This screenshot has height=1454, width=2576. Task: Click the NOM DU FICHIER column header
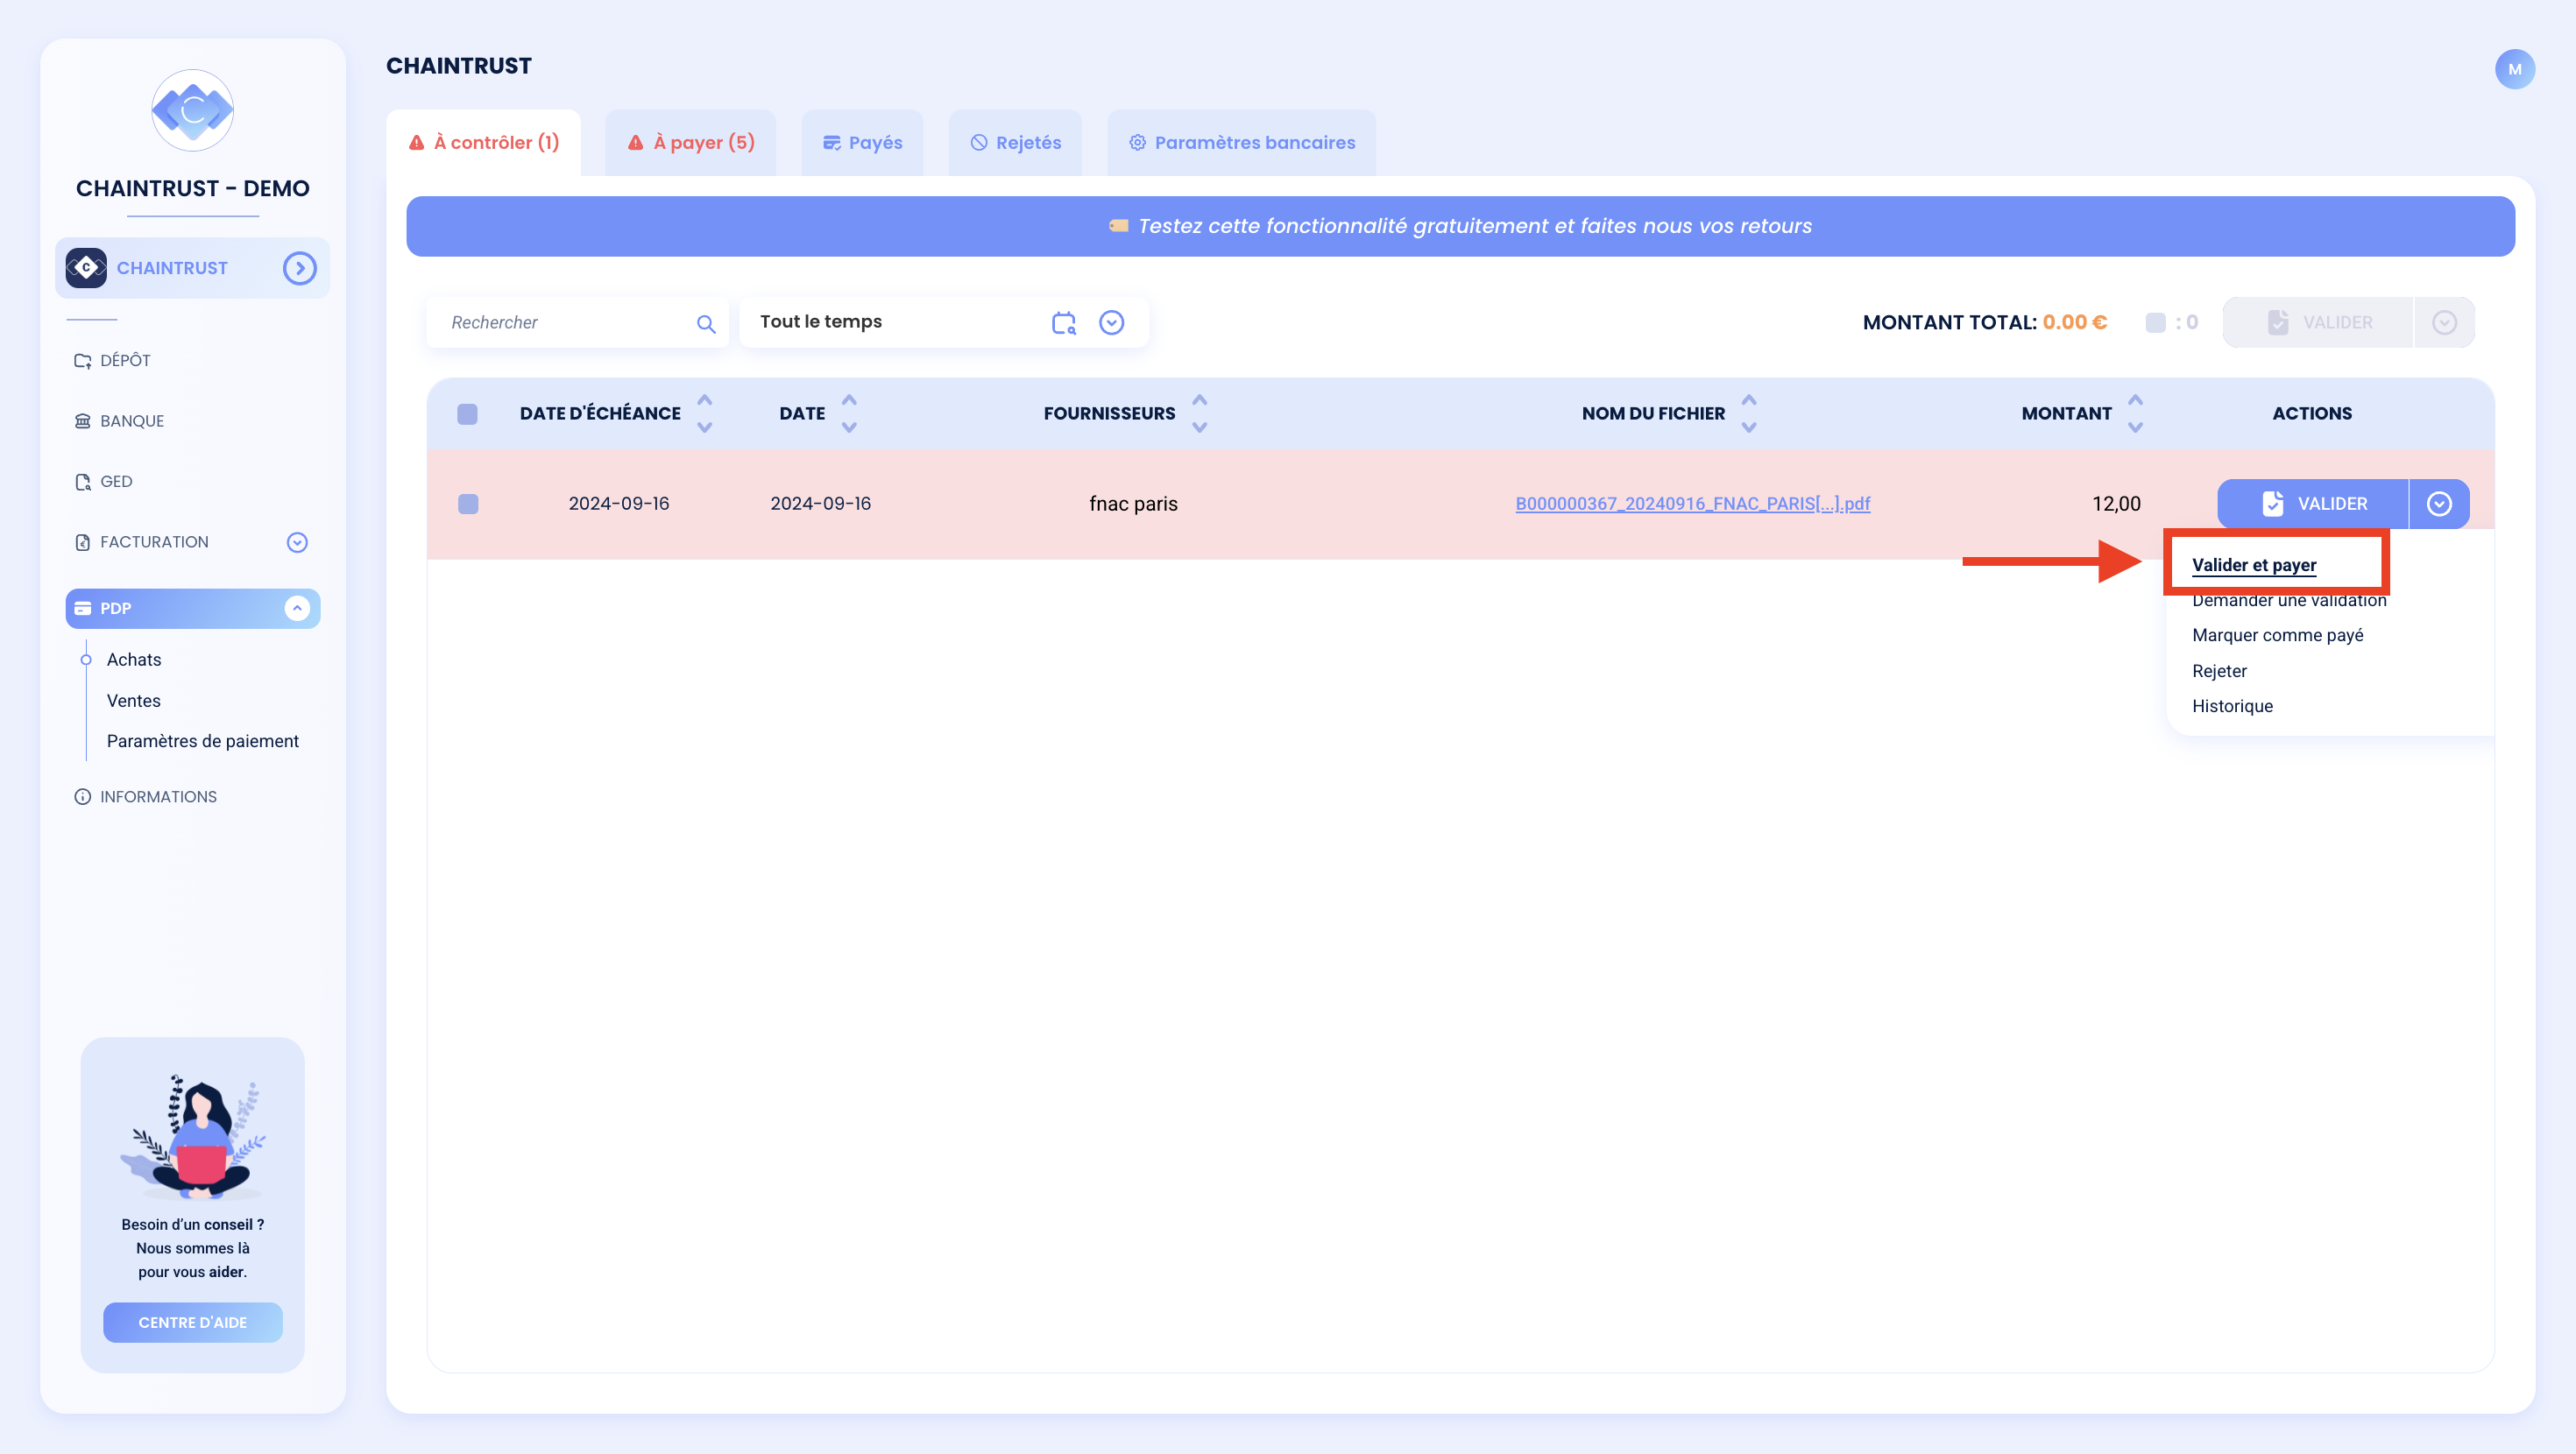(x=1653, y=414)
